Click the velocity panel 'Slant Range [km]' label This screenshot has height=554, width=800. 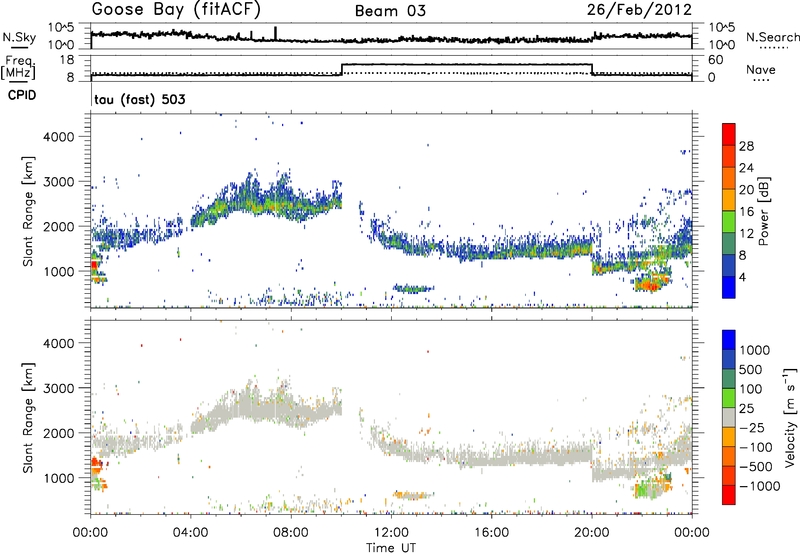28,418
